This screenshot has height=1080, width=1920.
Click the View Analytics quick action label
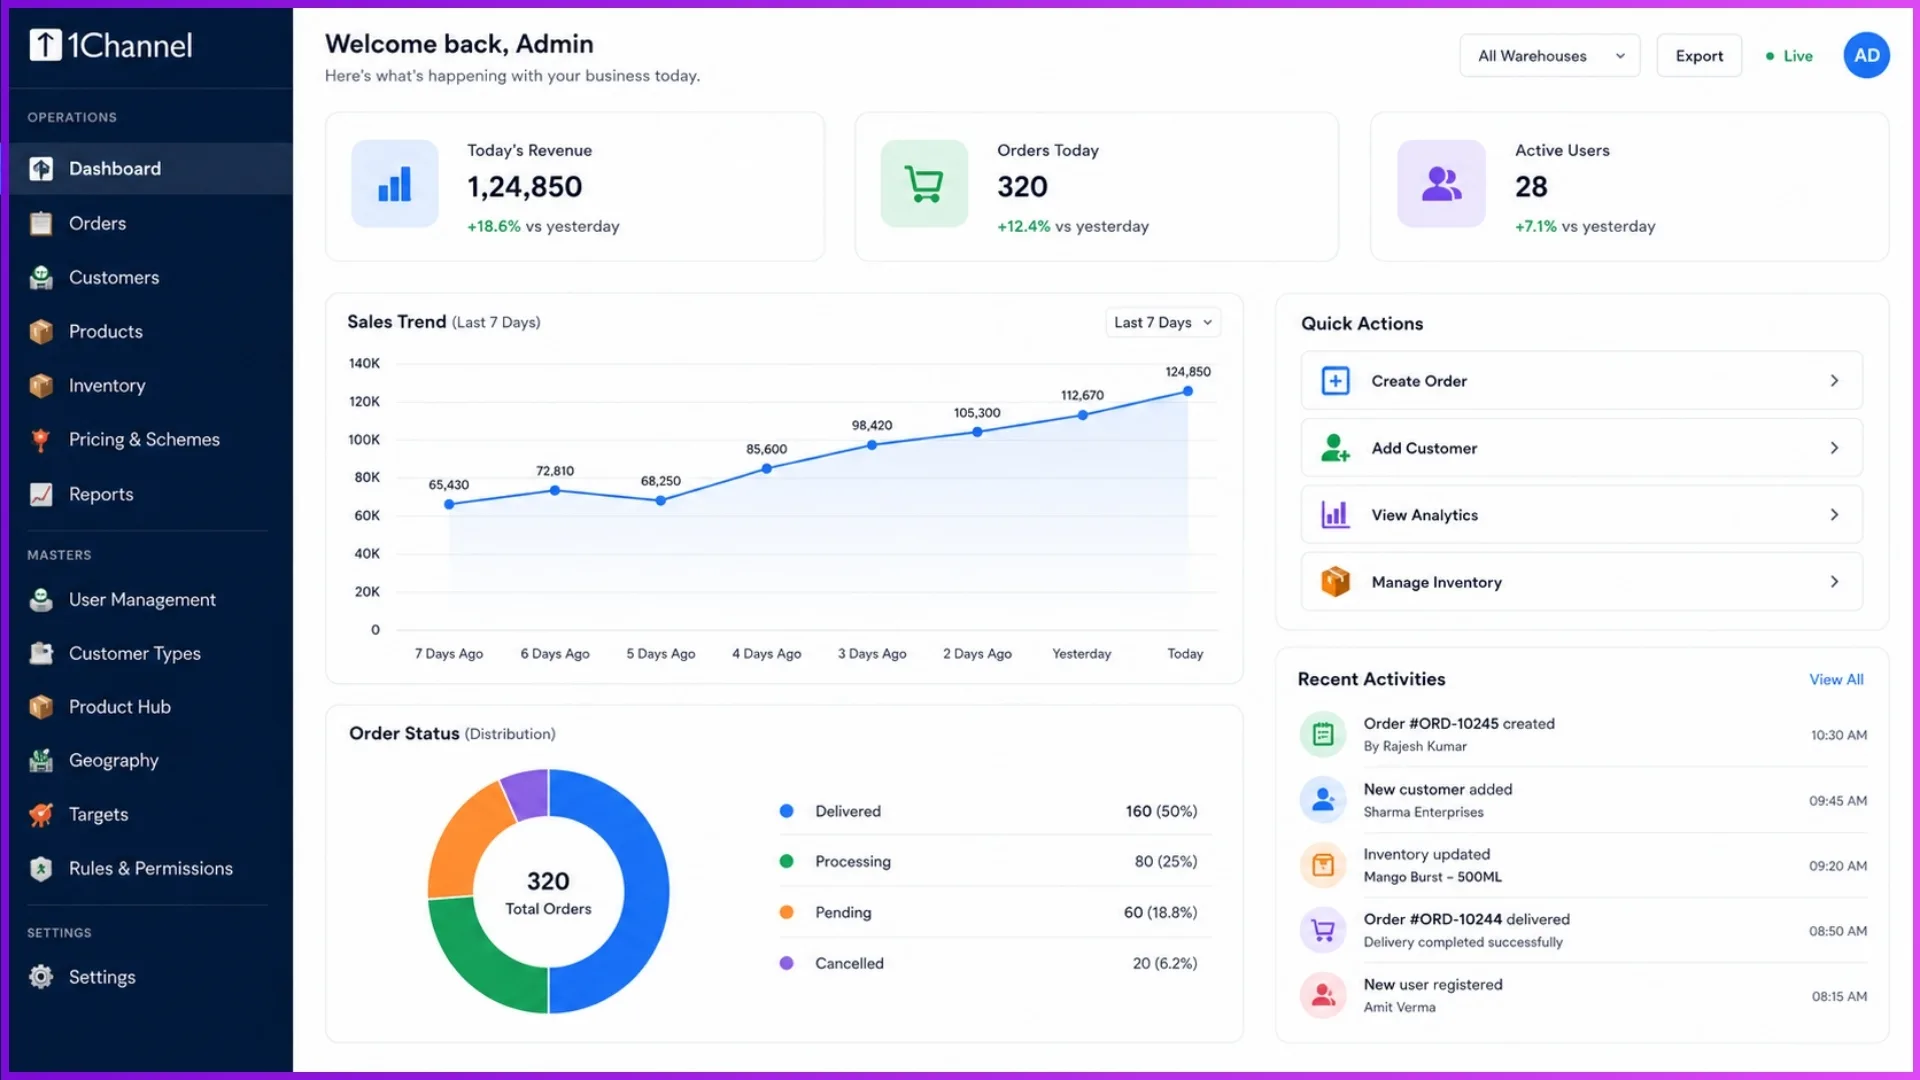tap(1424, 515)
